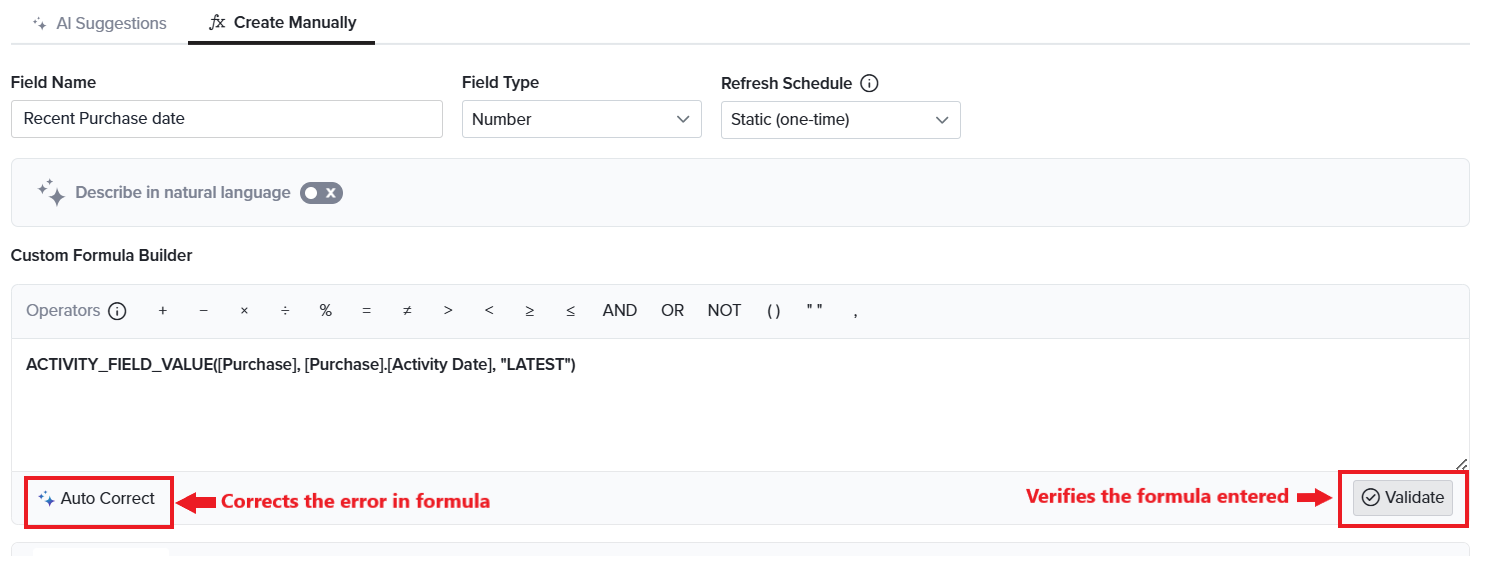
Task: Click the Field Name input box
Action: point(227,118)
